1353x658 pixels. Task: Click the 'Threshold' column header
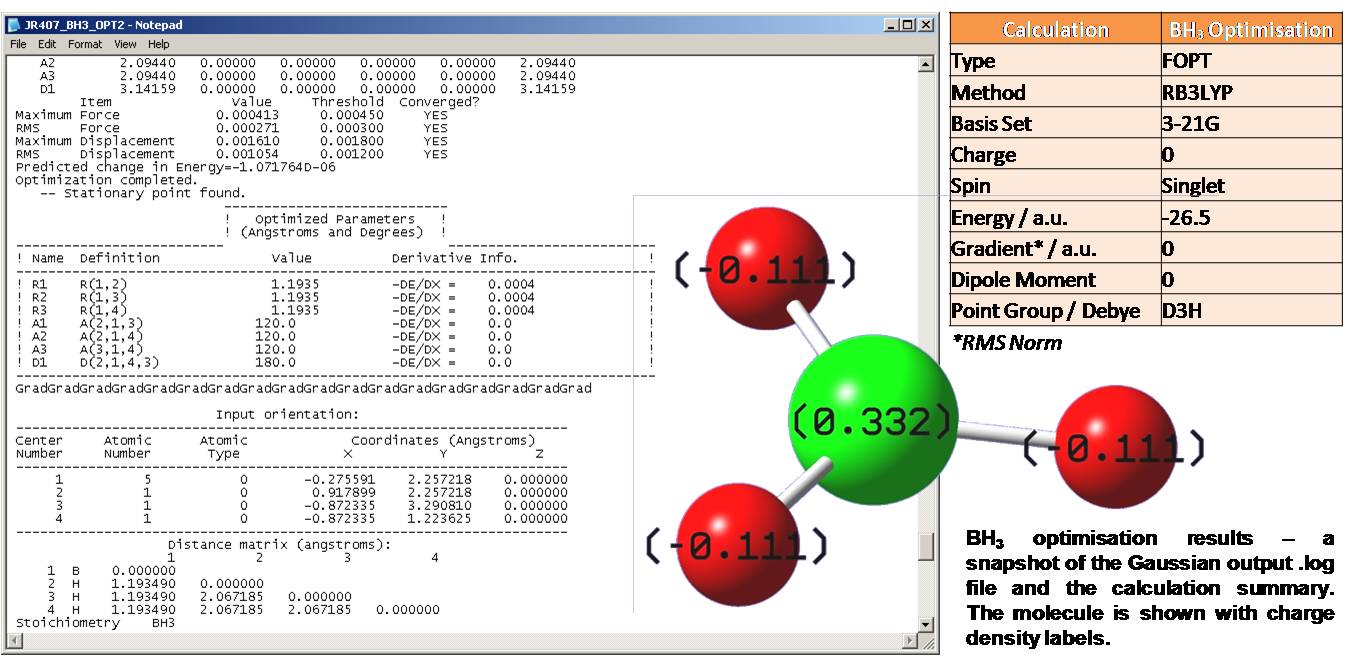point(347,102)
